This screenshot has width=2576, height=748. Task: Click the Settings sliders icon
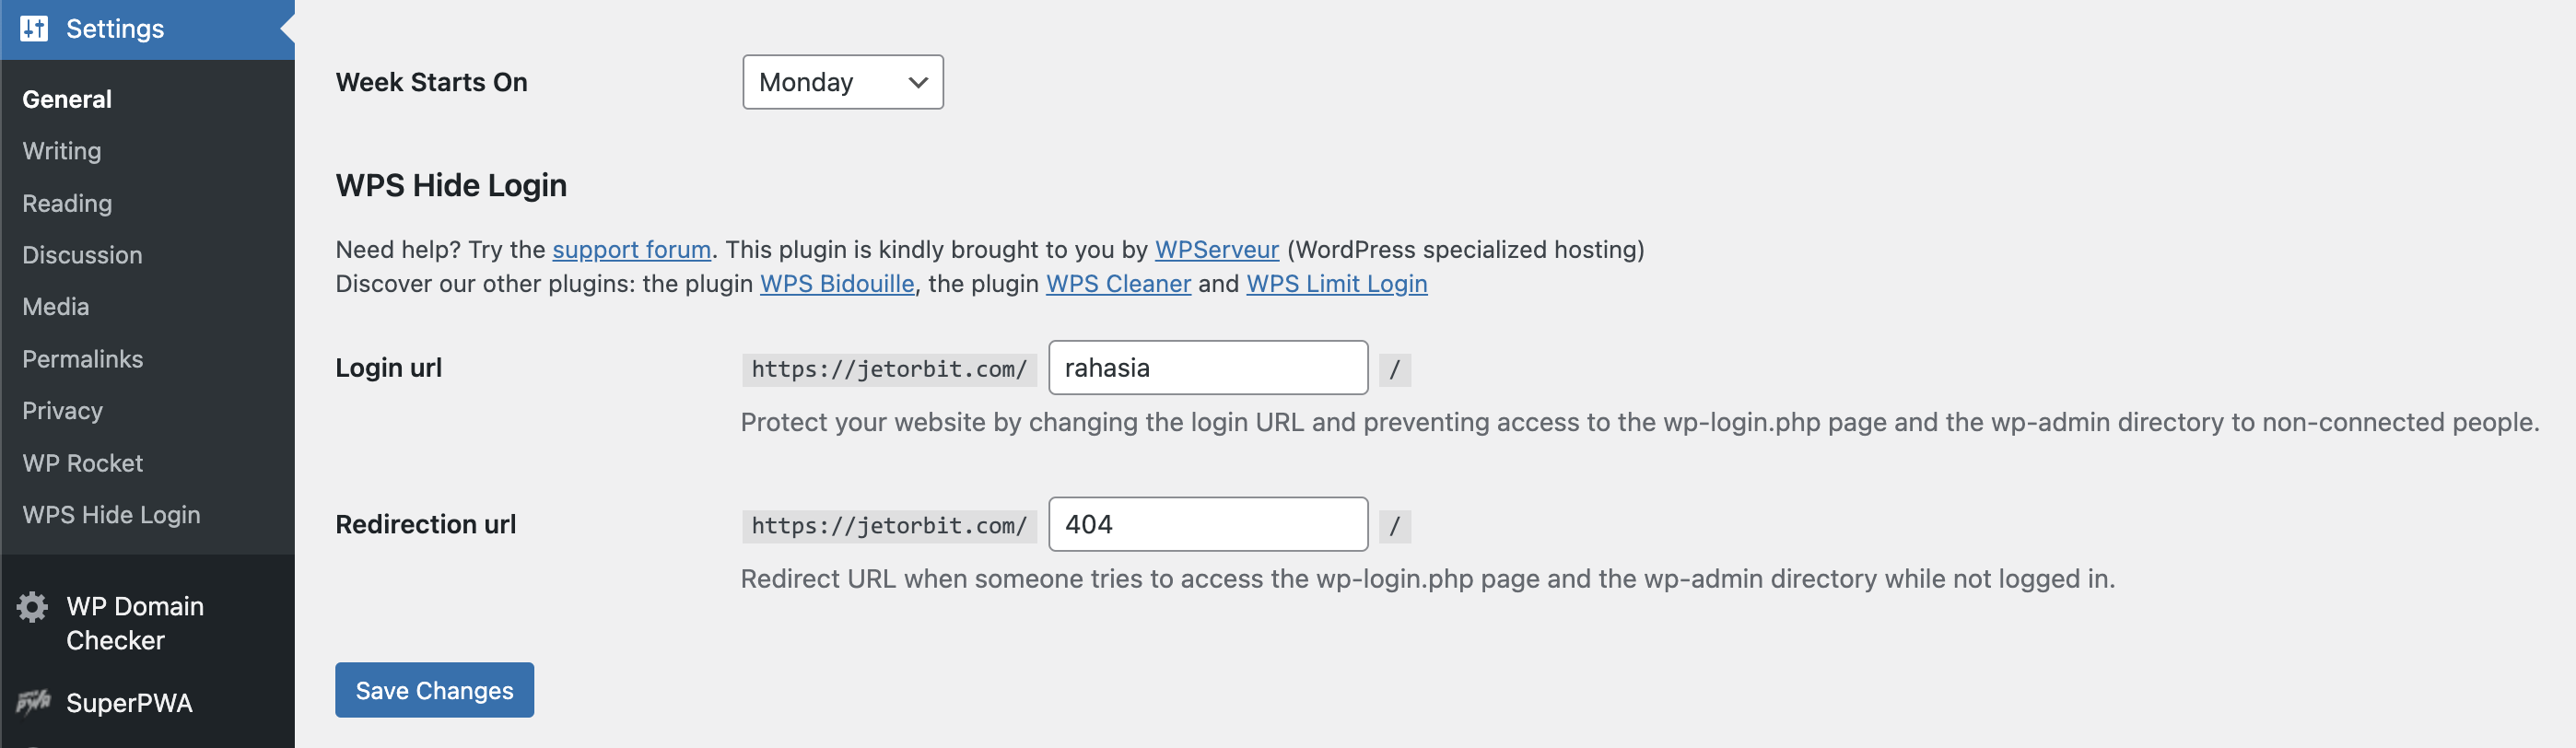click(x=34, y=29)
